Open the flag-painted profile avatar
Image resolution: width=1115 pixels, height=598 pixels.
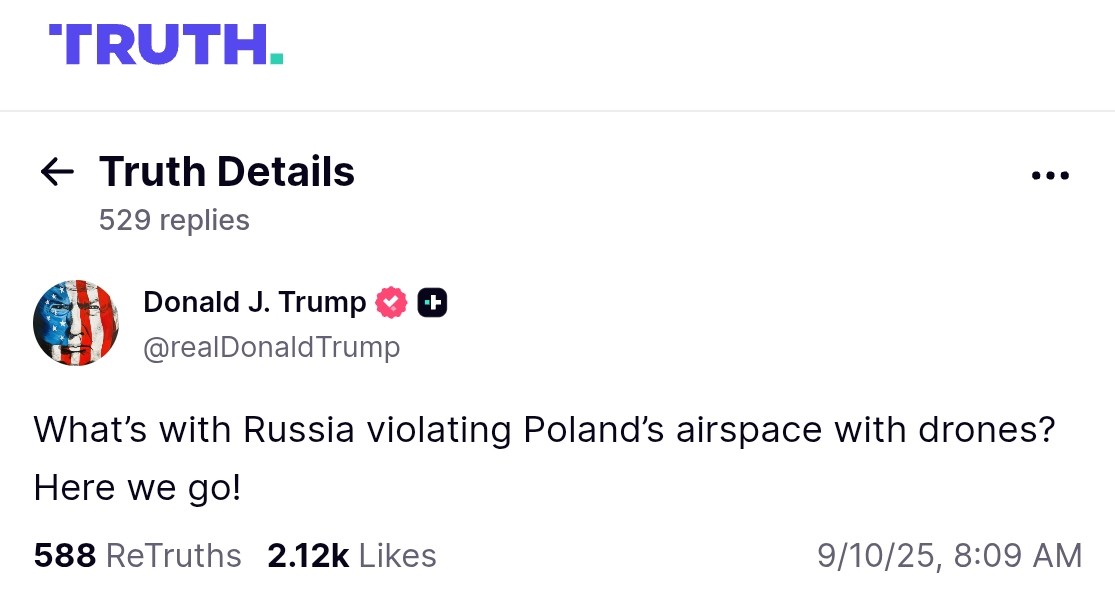coord(77,323)
